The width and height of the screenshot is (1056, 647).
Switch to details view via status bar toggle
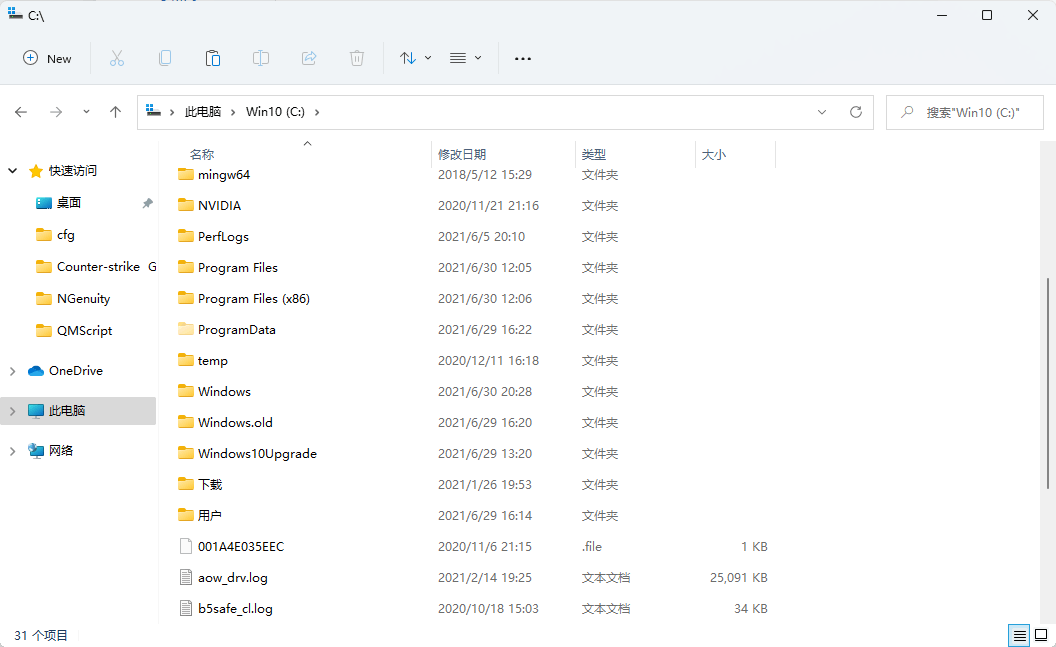pos(1018,635)
